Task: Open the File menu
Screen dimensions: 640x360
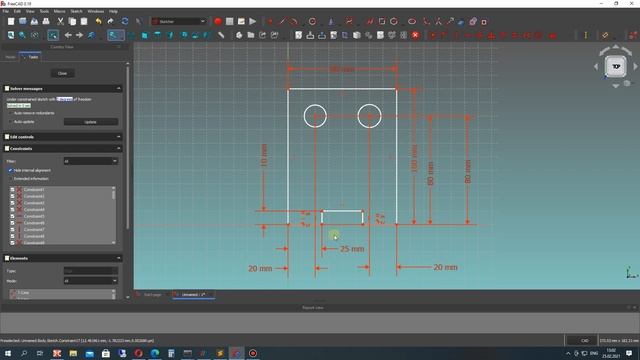Action: coord(6,11)
